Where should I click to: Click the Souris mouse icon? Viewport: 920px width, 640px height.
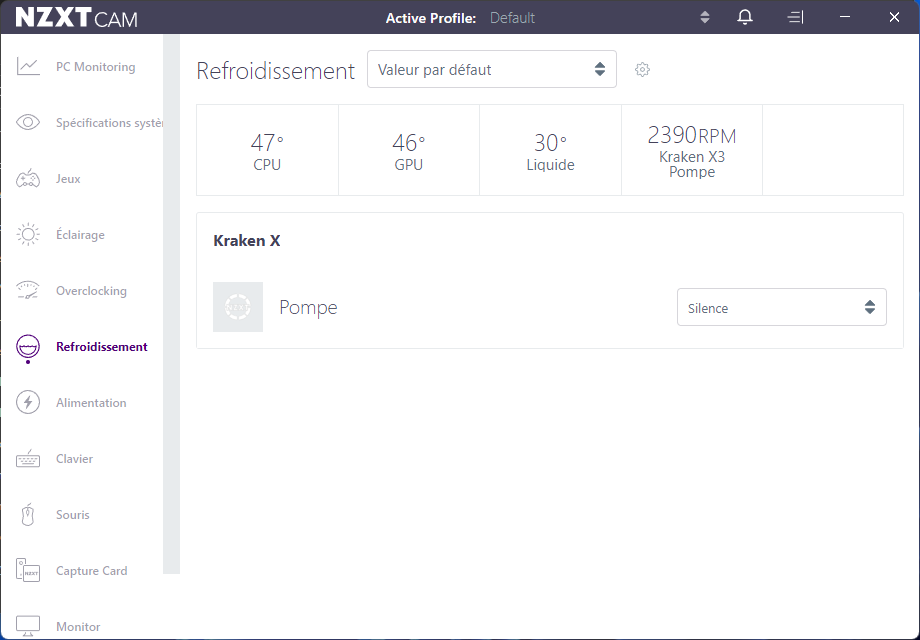click(x=28, y=515)
